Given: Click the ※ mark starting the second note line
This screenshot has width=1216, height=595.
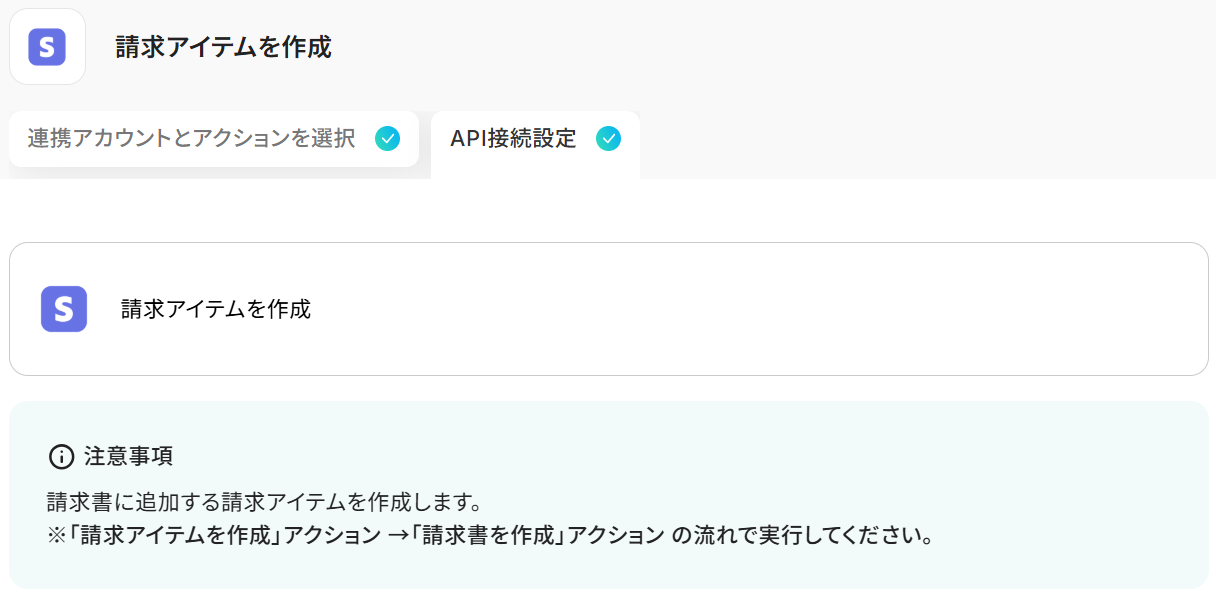Looking at the screenshot, I should pyautogui.click(x=56, y=535).
